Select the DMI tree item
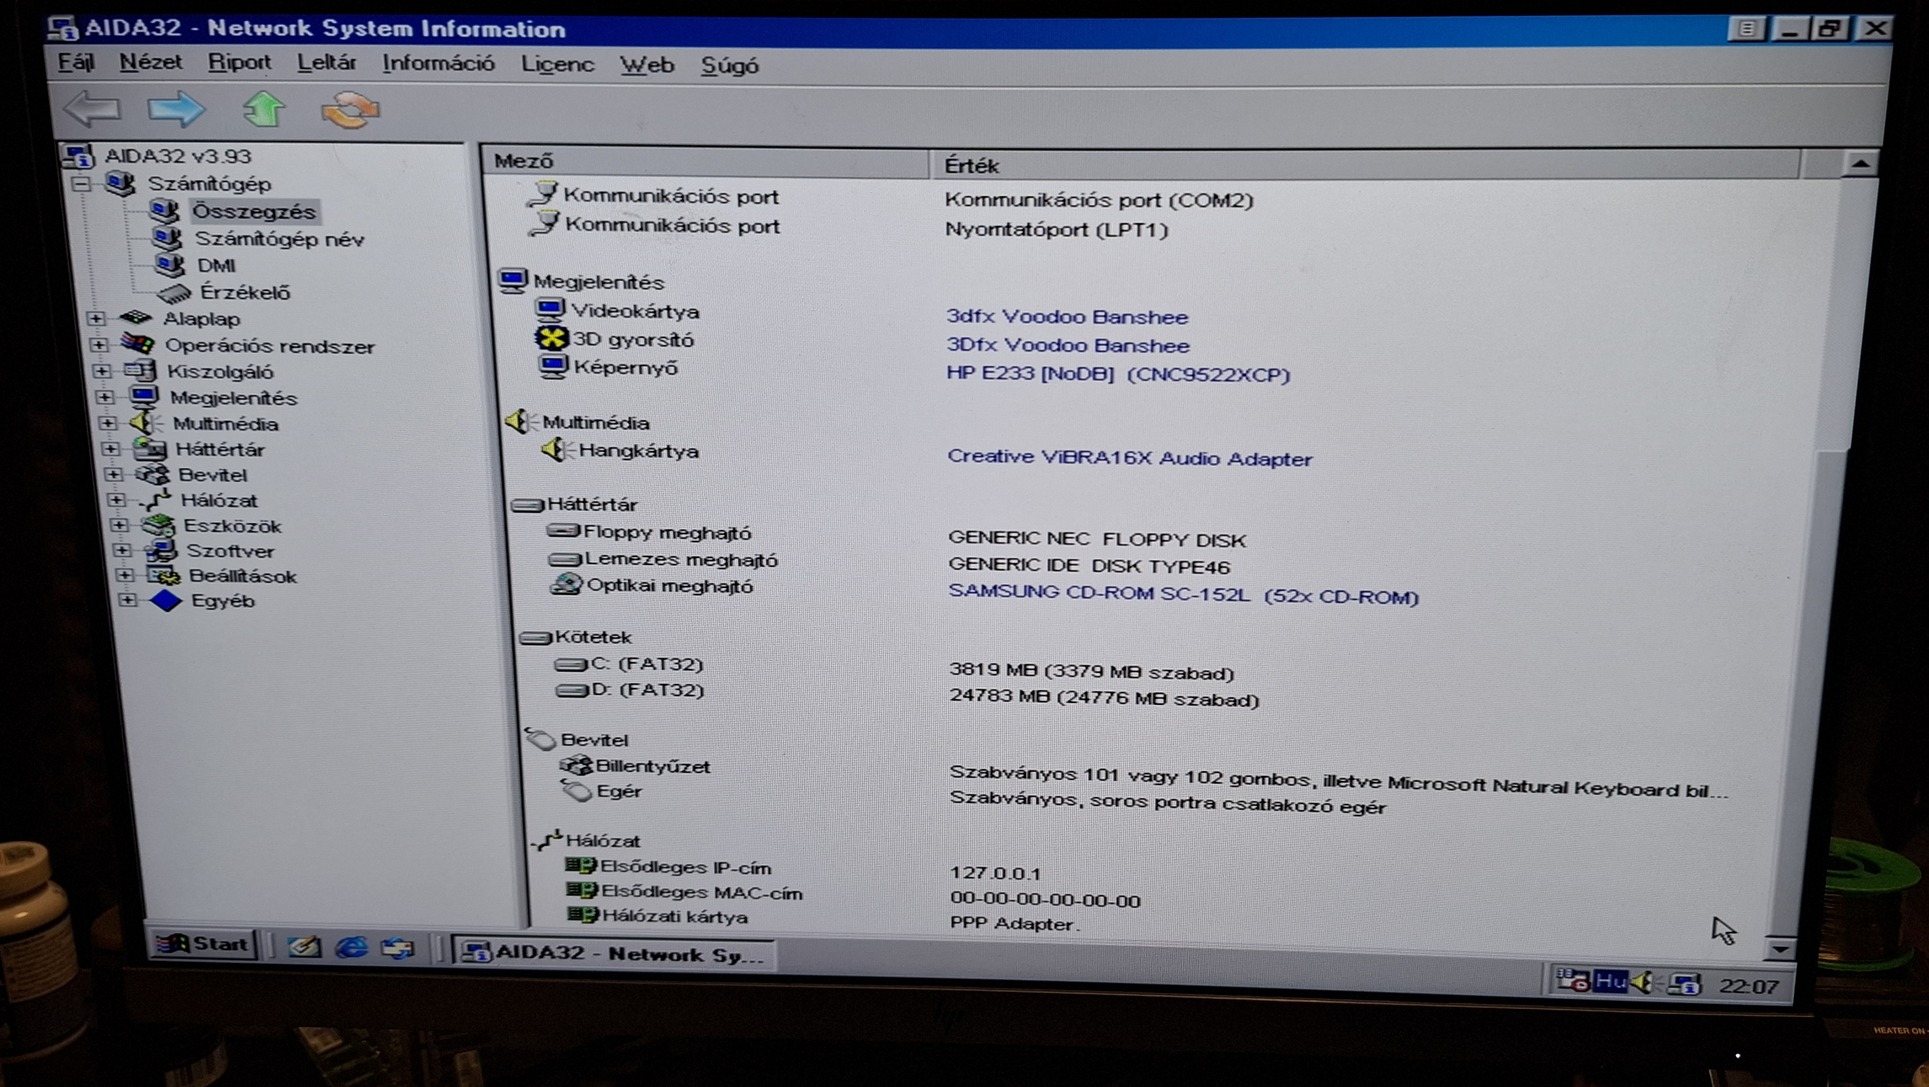The image size is (1929, 1087). [x=216, y=265]
